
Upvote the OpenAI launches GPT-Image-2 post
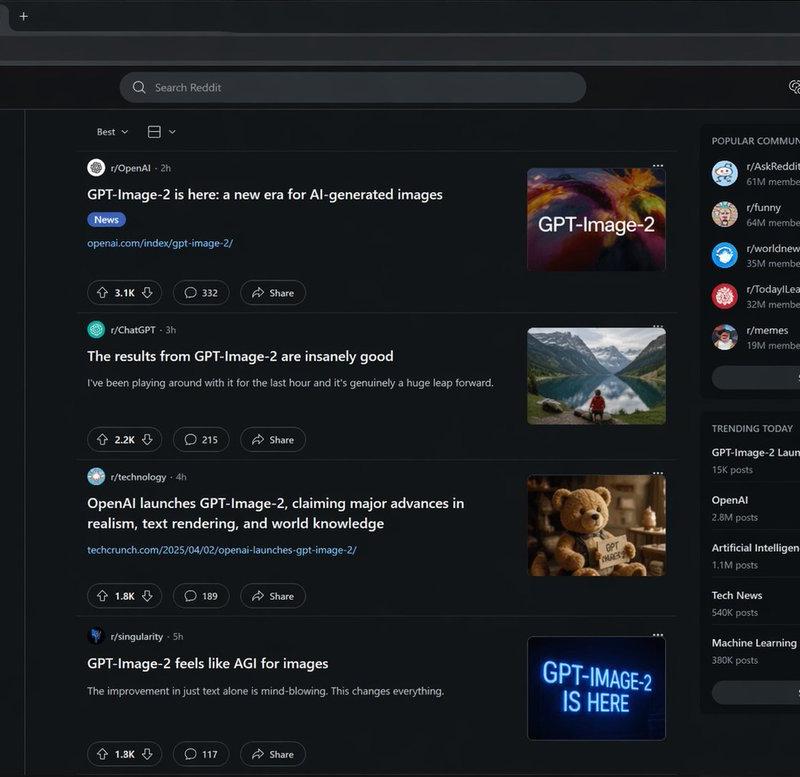pos(103,596)
